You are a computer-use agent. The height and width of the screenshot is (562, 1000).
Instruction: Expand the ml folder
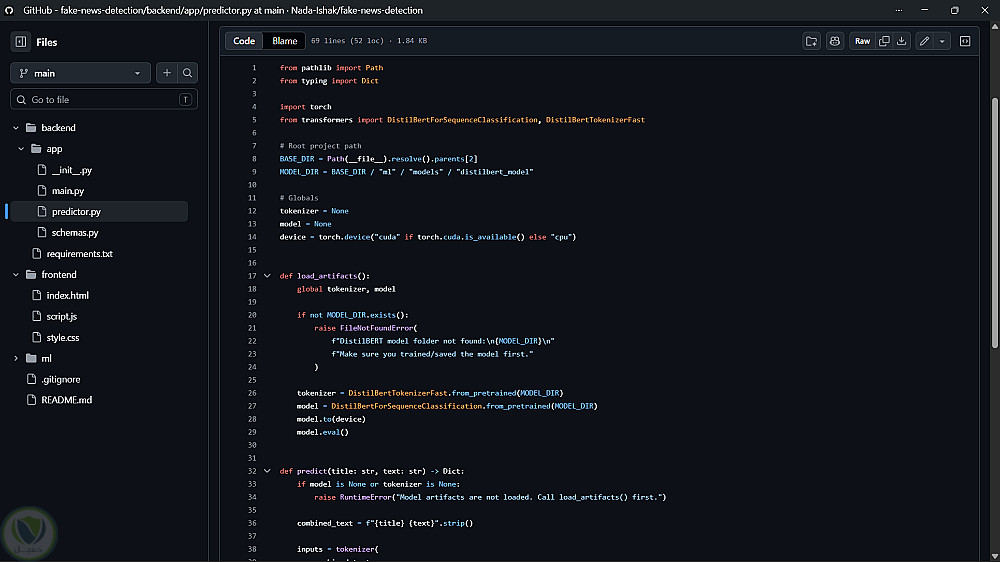tap(16, 359)
